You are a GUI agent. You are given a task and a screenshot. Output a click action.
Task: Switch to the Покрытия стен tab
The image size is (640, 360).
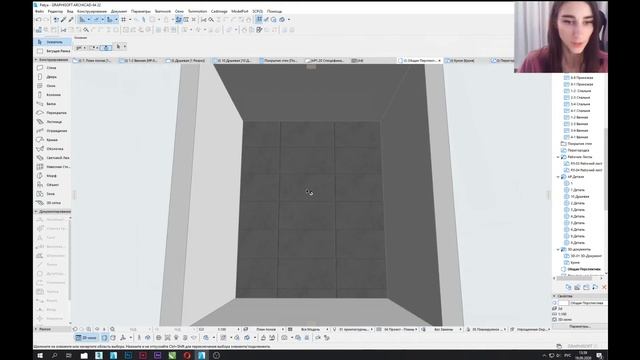click(x=280, y=60)
